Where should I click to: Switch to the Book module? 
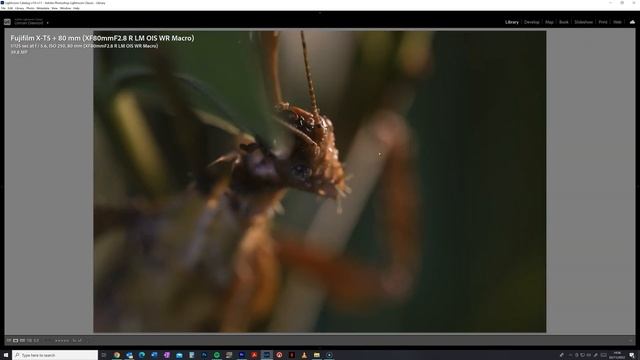click(564, 22)
